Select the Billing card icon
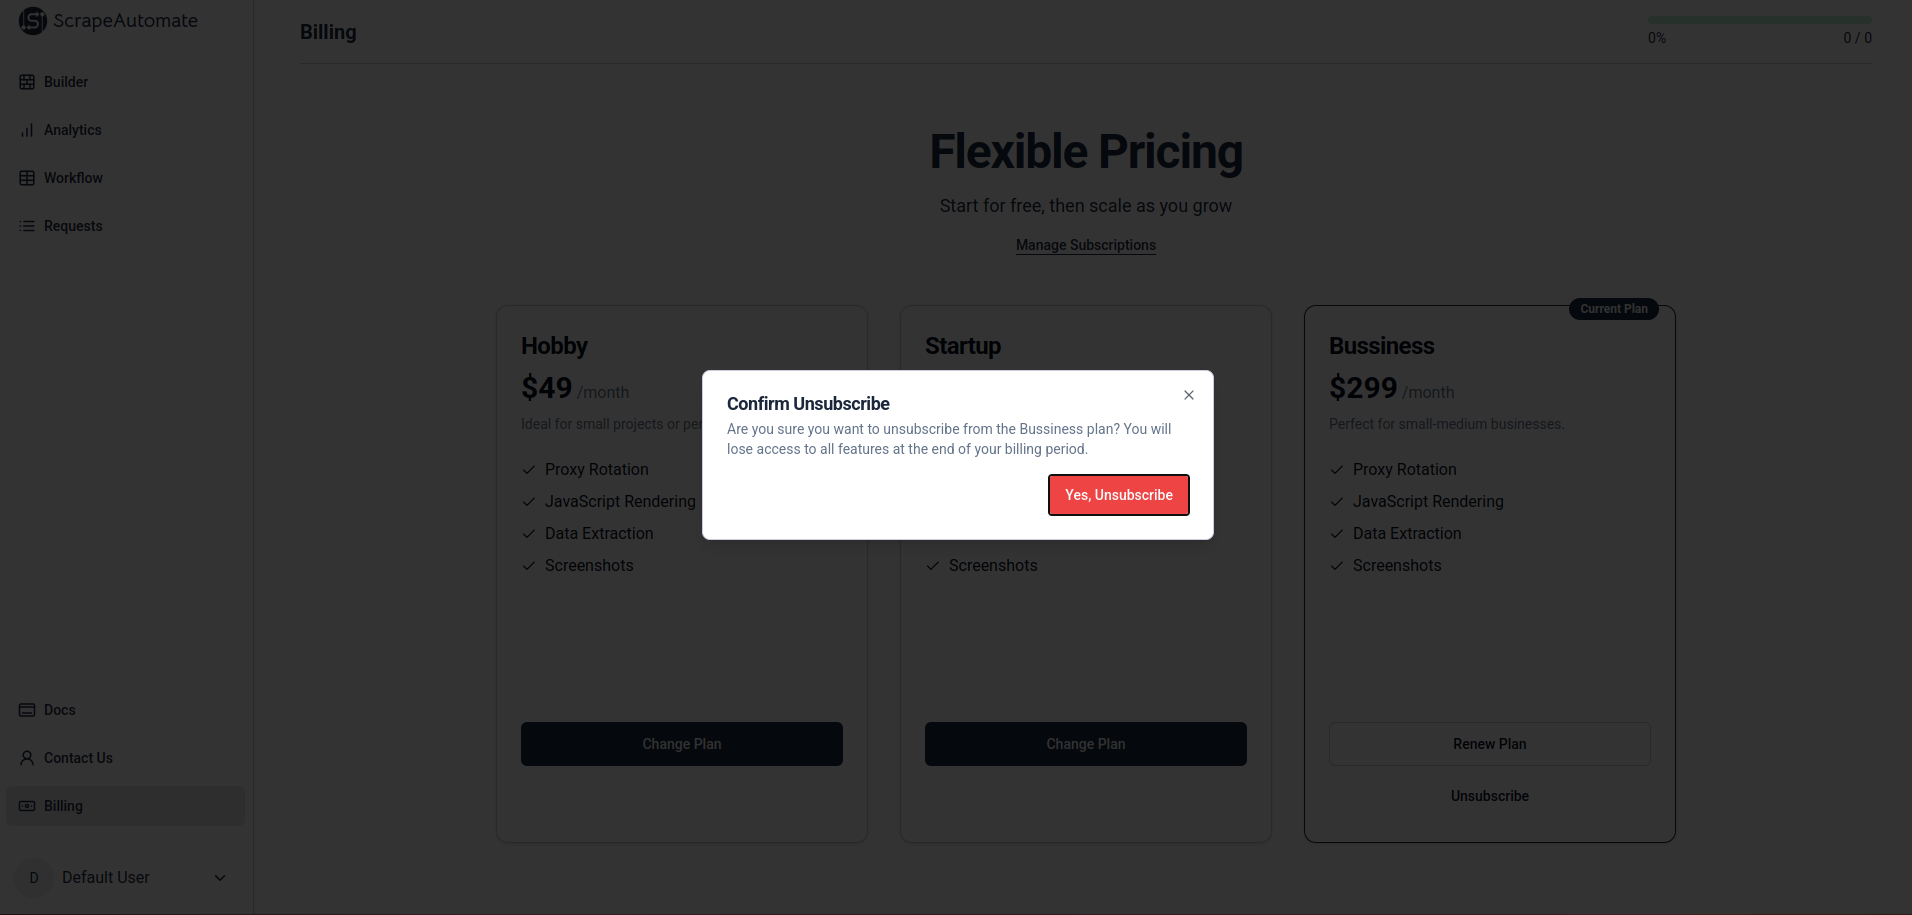This screenshot has width=1912, height=915. [27, 805]
